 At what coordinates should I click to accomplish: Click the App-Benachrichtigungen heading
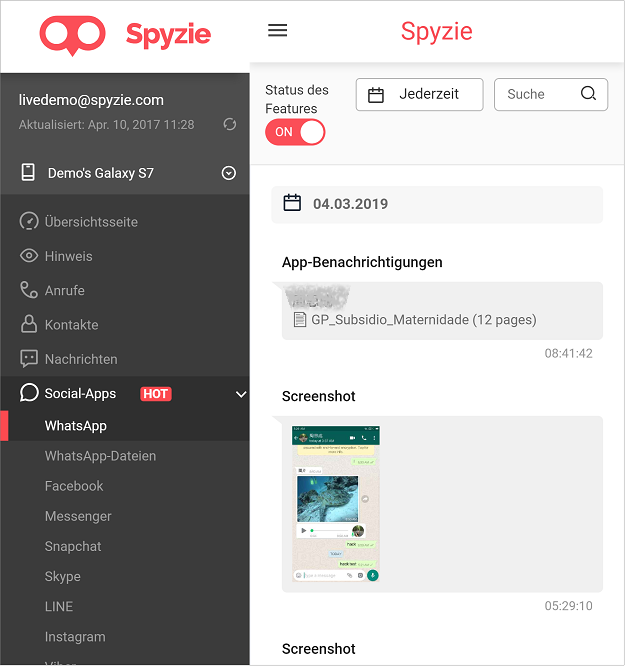click(x=362, y=262)
